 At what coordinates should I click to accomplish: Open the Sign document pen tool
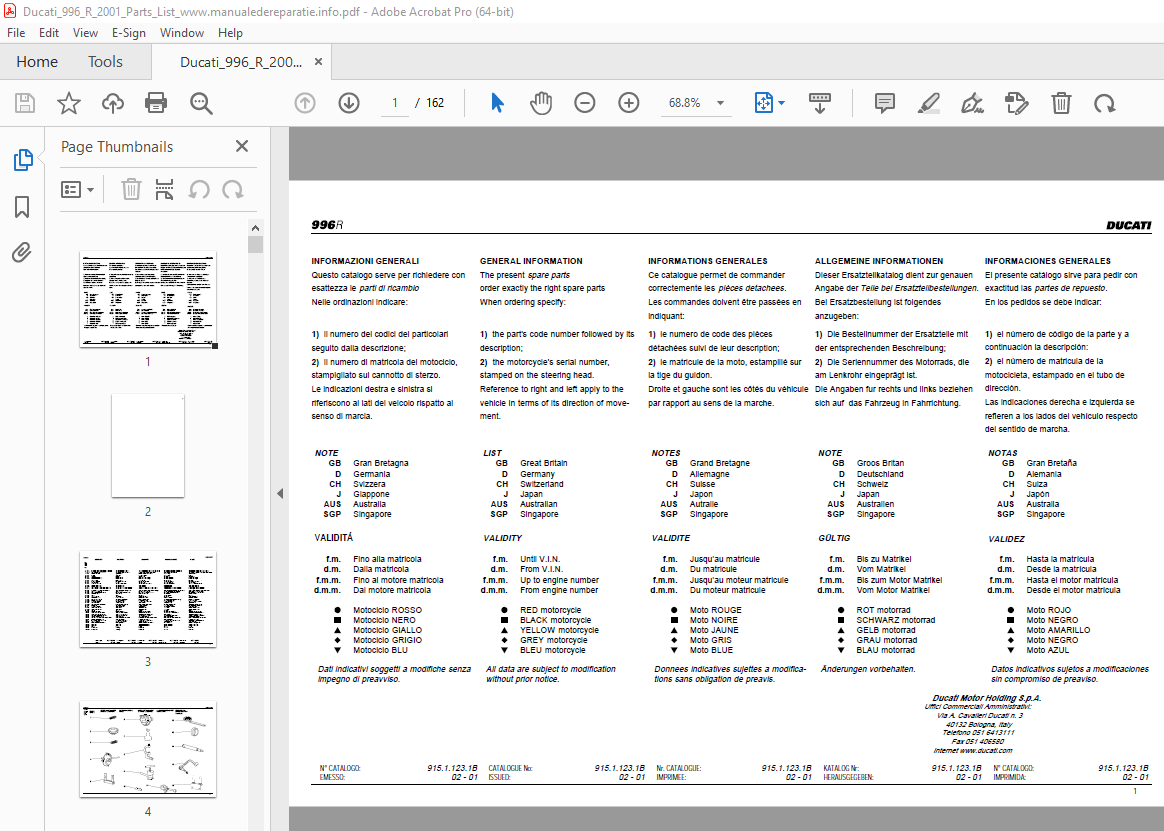click(972, 102)
